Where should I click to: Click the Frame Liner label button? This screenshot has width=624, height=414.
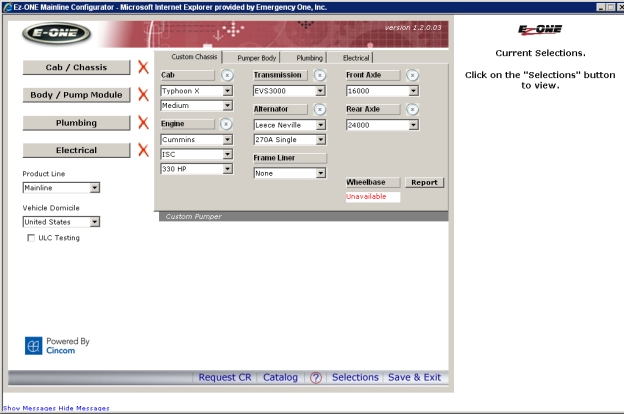pyautogui.click(x=290, y=158)
